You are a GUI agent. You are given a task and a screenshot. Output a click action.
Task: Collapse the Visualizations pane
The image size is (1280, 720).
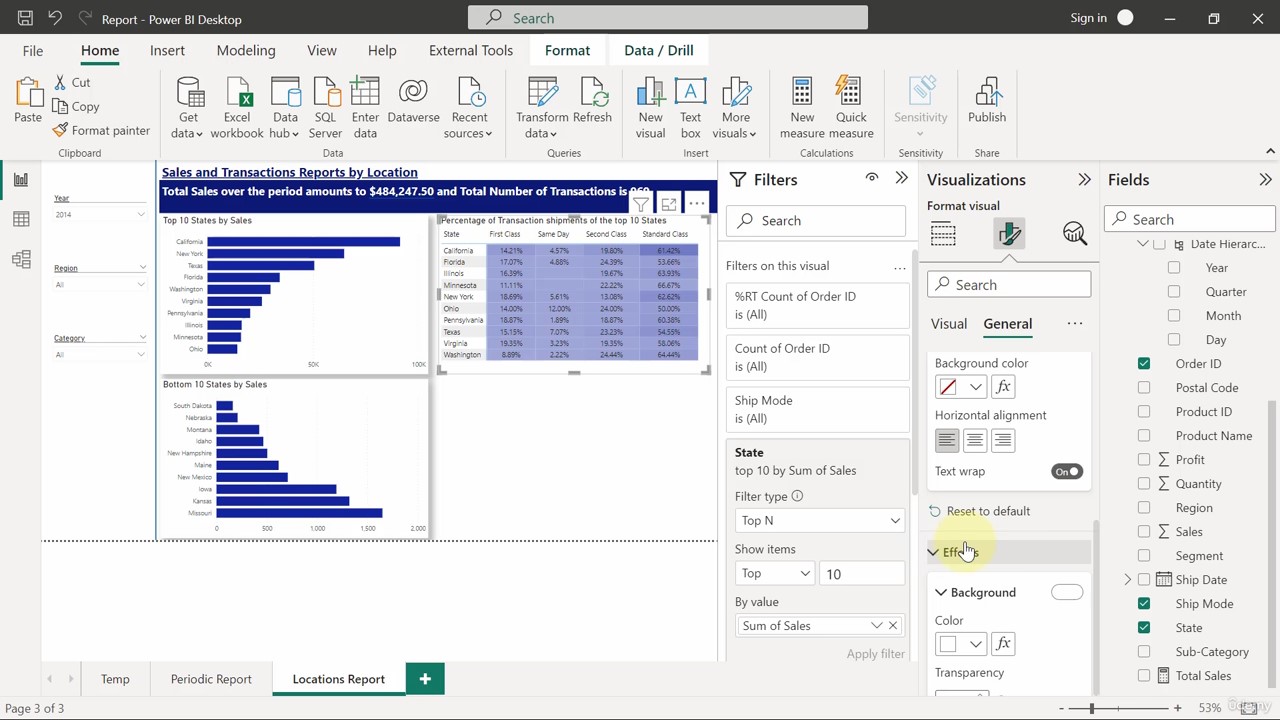pyautogui.click(x=1084, y=180)
